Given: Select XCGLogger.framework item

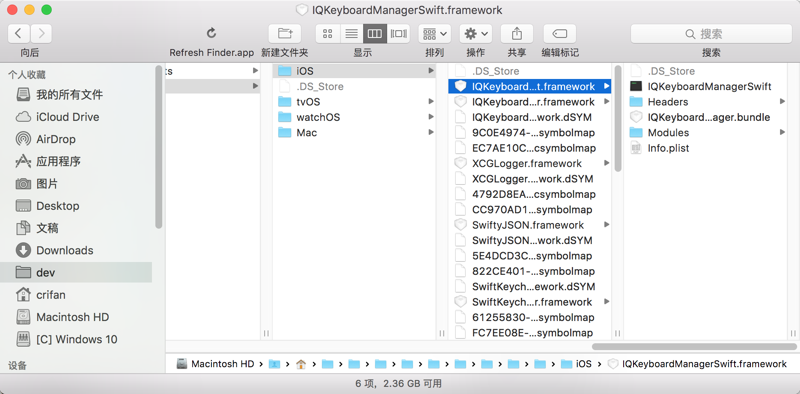Looking at the screenshot, I should click(530, 163).
